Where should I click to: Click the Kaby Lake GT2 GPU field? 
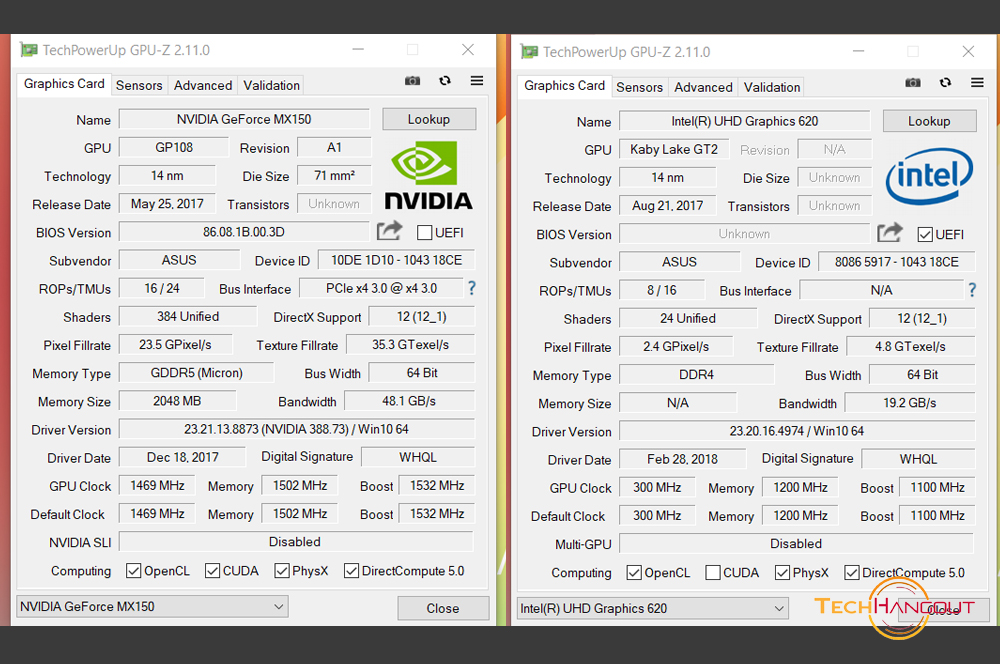pyautogui.click(x=675, y=149)
